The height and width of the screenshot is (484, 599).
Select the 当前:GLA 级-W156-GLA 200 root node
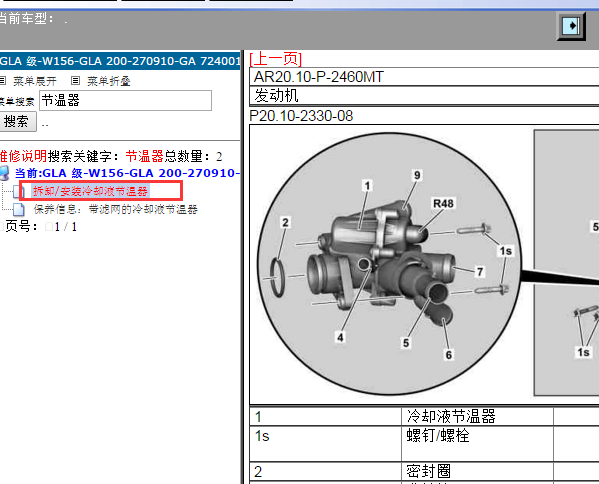127,173
